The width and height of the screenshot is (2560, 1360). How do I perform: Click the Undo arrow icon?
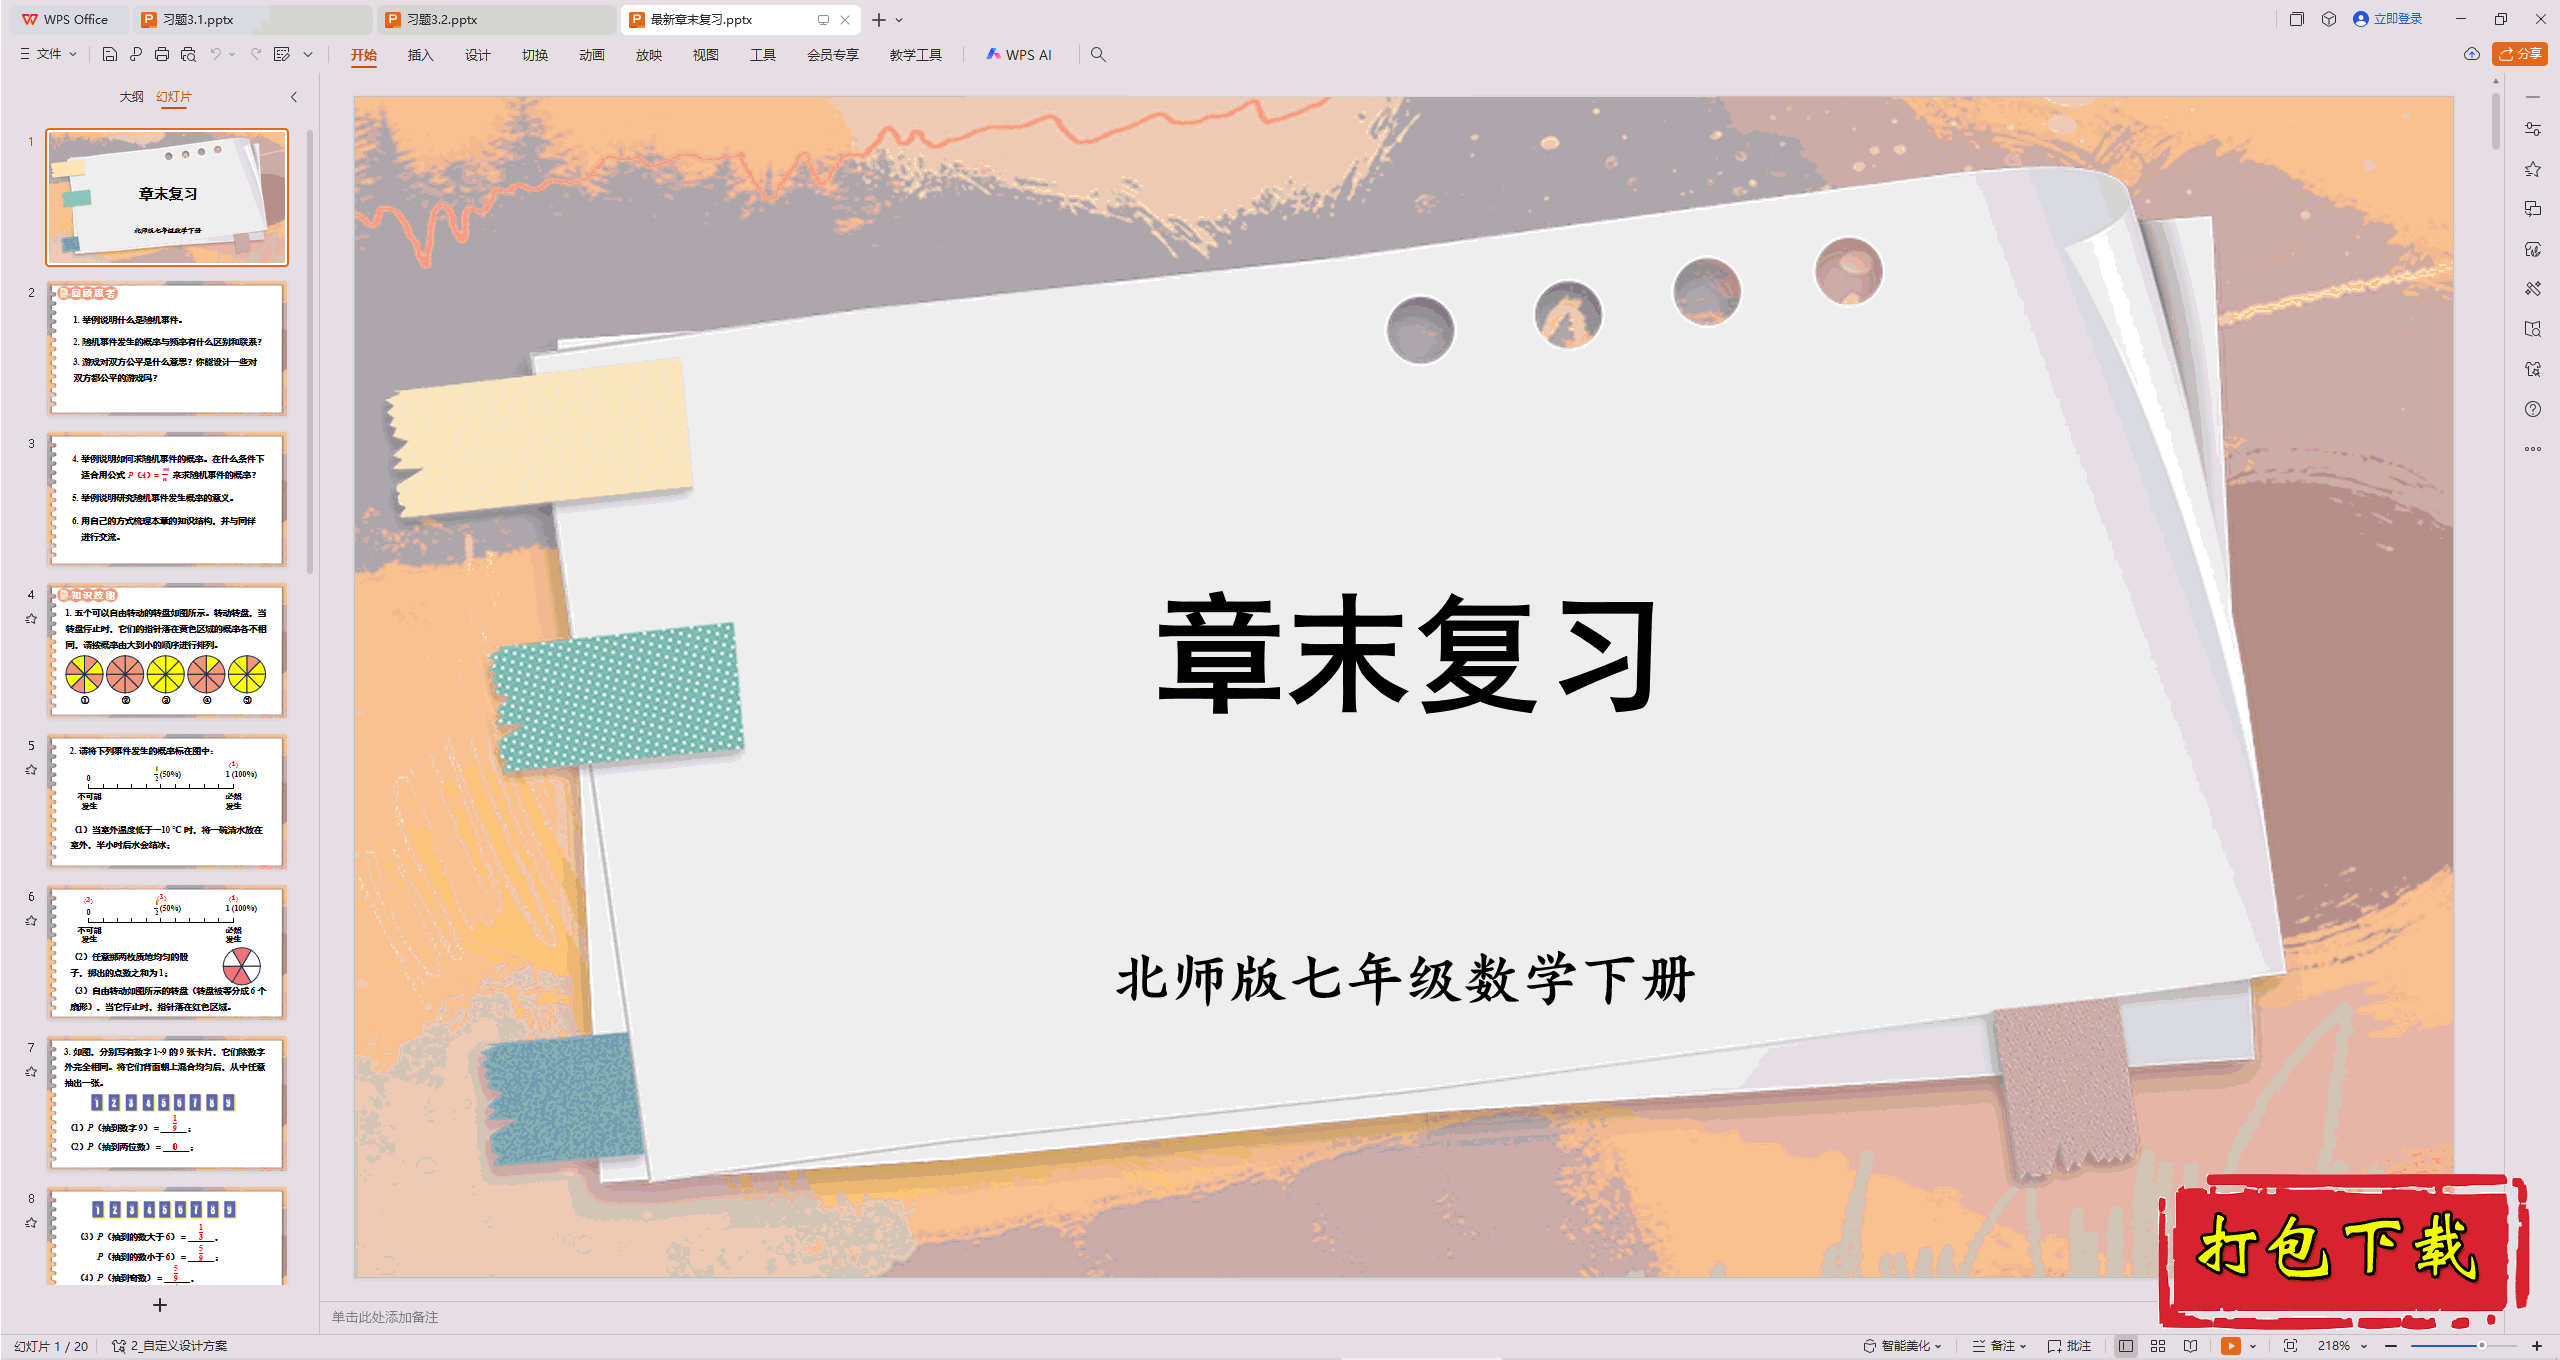click(x=215, y=54)
